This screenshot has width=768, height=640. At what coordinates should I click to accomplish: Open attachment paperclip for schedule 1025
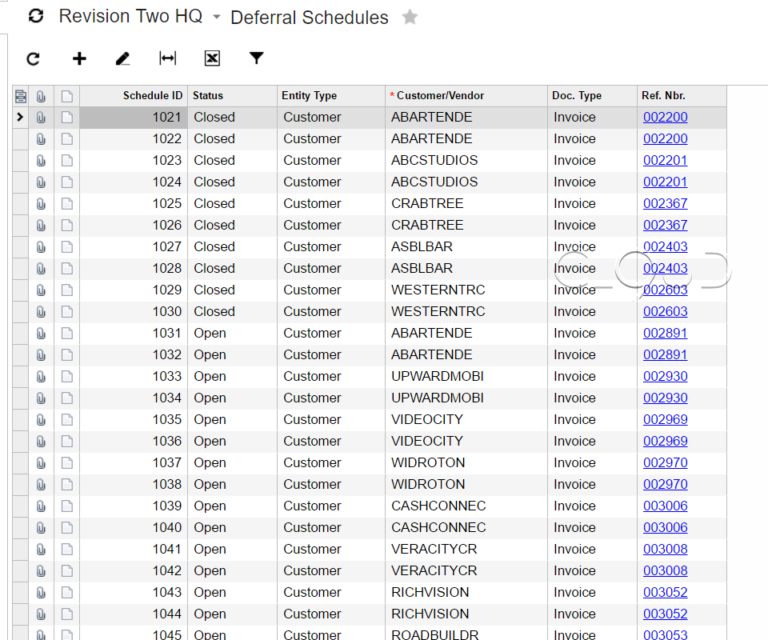[x=41, y=204]
